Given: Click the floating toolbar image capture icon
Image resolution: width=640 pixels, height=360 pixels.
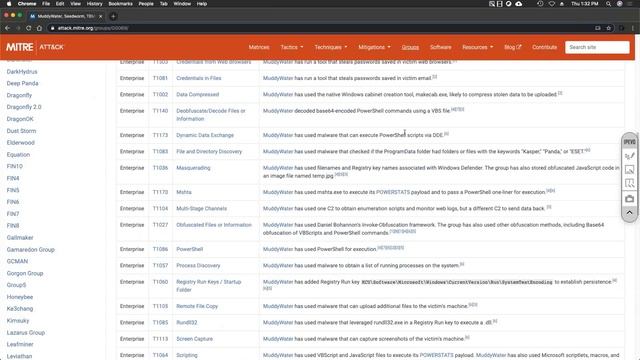Looking at the screenshot, I should tap(629, 169).
